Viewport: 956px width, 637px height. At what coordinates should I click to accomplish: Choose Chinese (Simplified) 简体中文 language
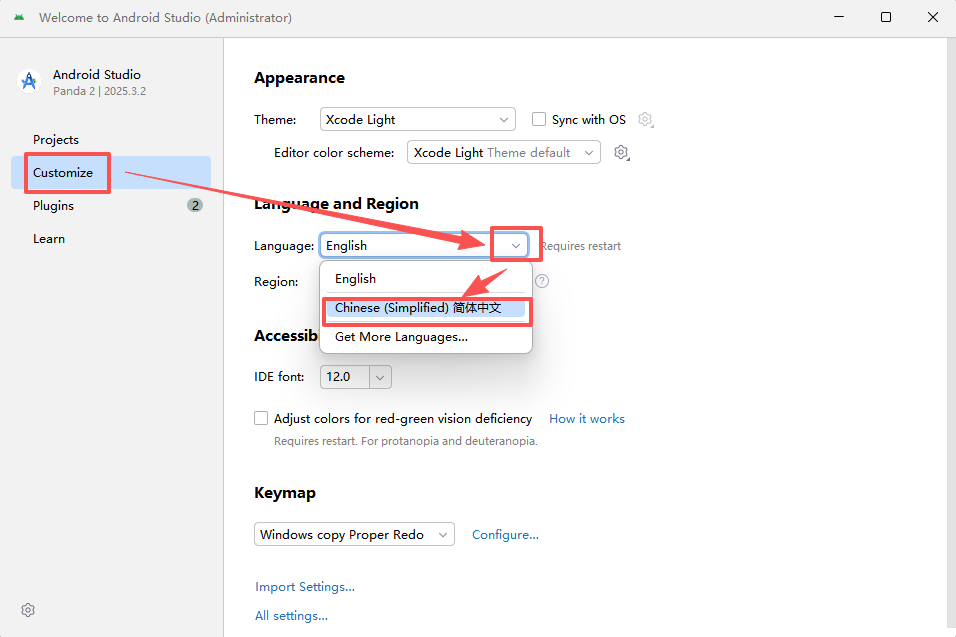pyautogui.click(x=426, y=308)
